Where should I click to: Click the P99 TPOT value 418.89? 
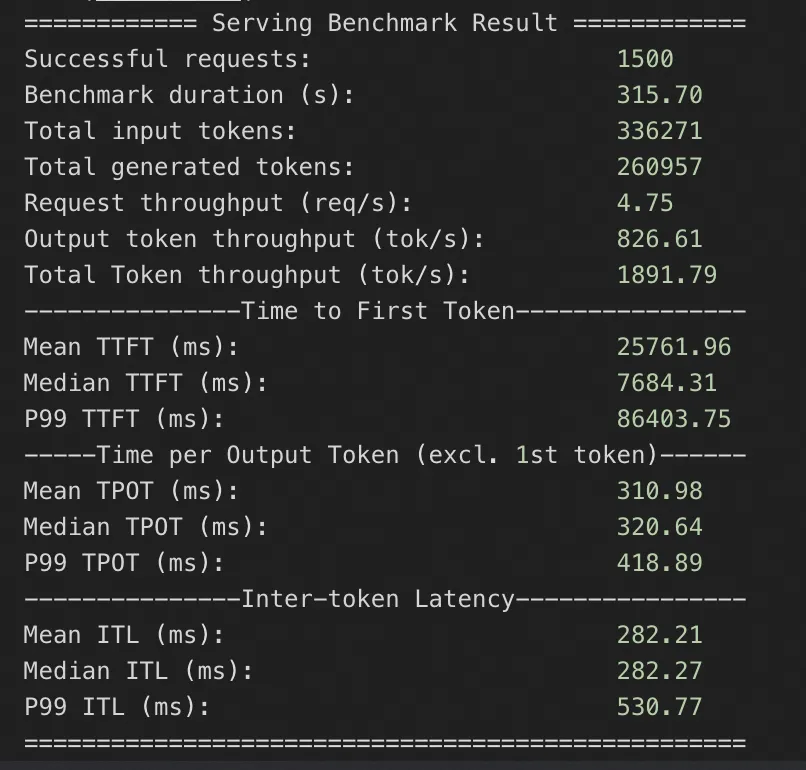[659, 563]
